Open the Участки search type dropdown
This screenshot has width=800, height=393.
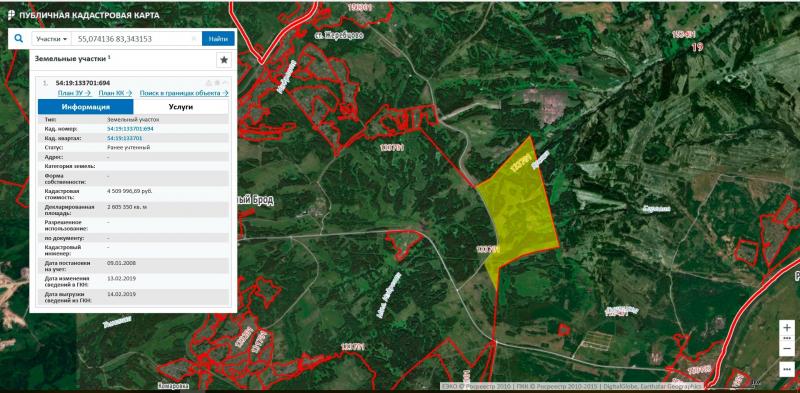tap(52, 39)
